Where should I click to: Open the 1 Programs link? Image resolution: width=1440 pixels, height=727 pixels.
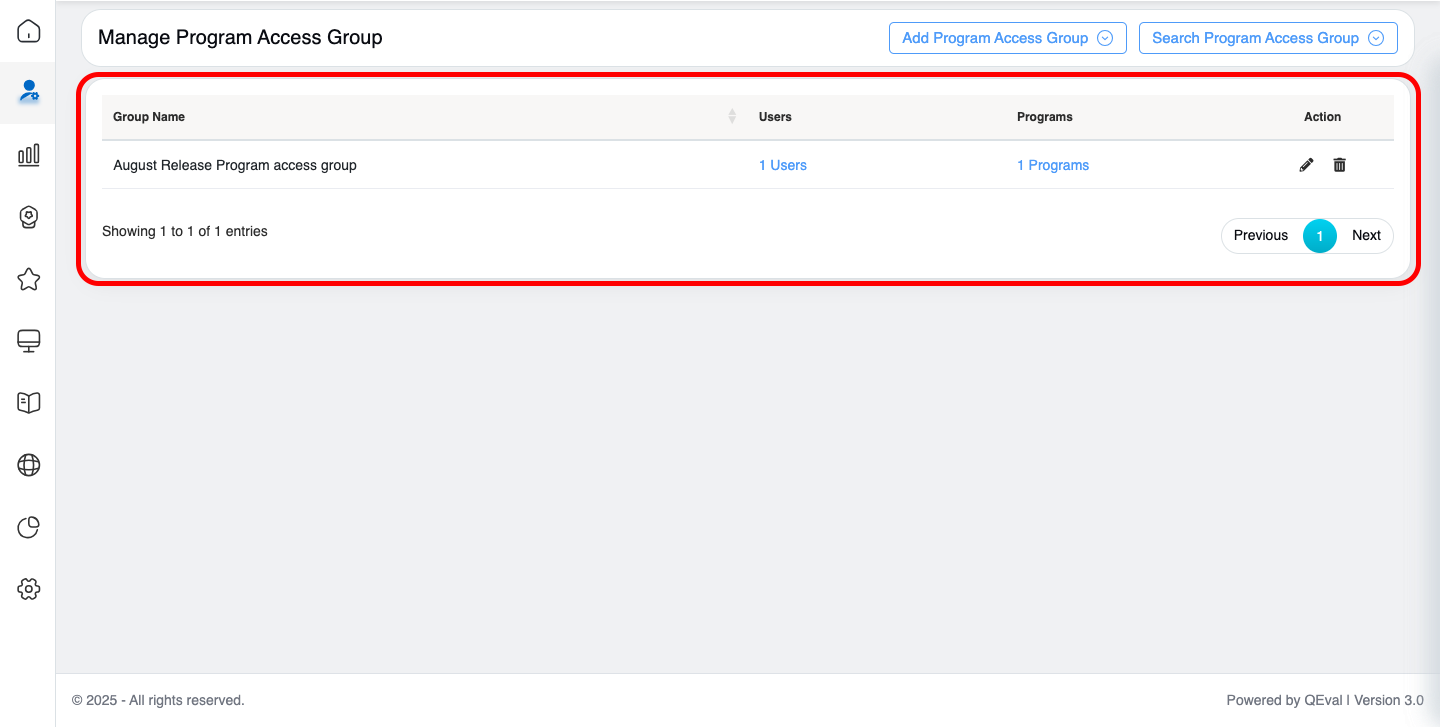(1052, 166)
